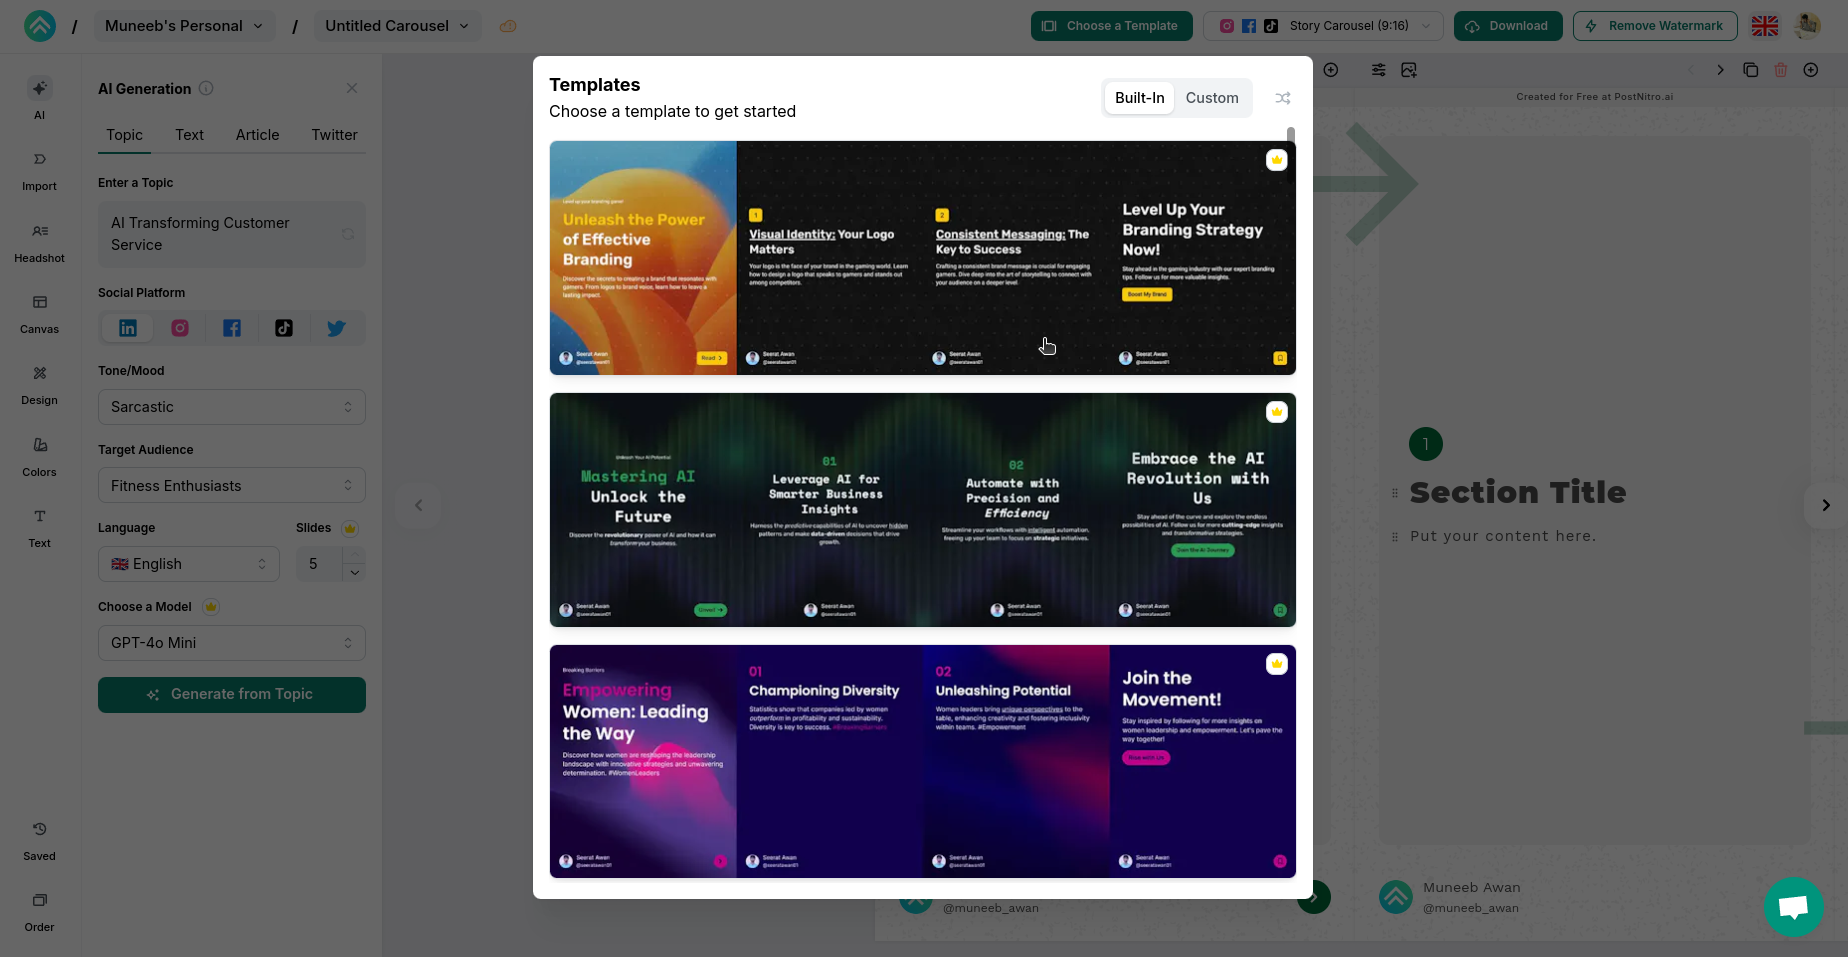Open the Design sidebar panel
This screenshot has width=1848, height=957.
coord(39,385)
